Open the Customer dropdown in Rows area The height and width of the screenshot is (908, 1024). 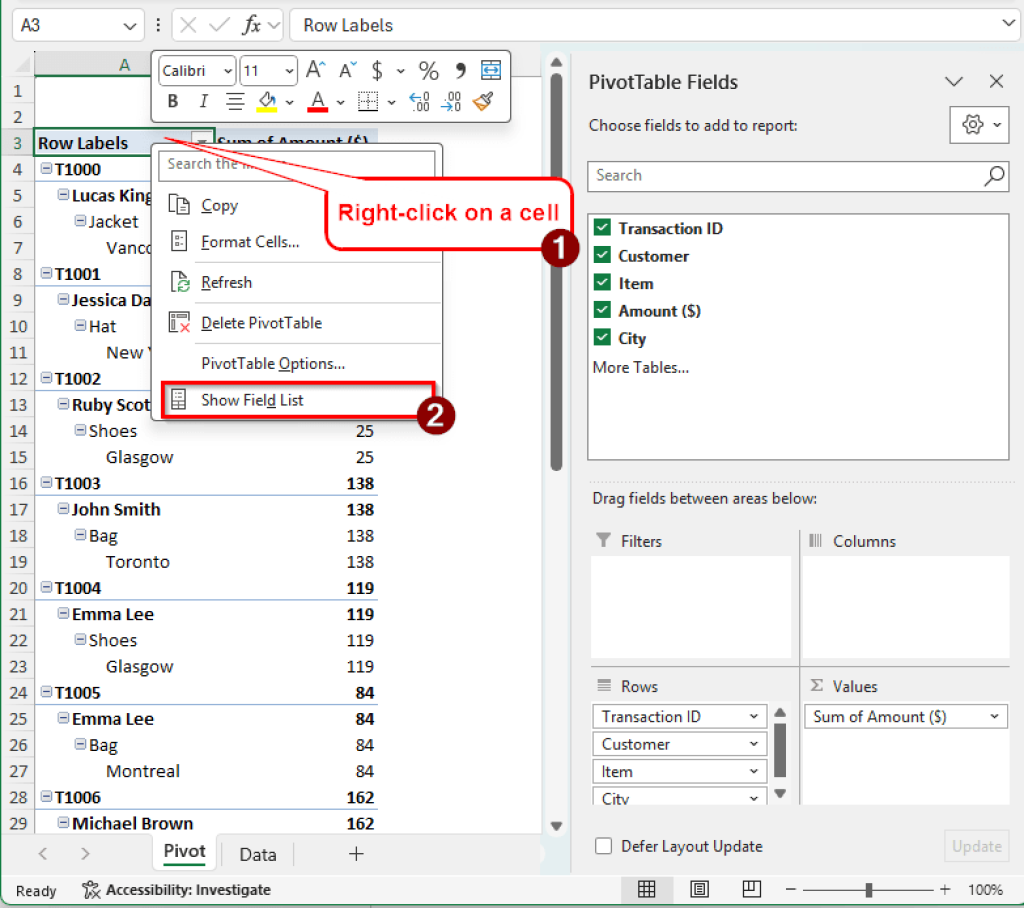click(752, 743)
